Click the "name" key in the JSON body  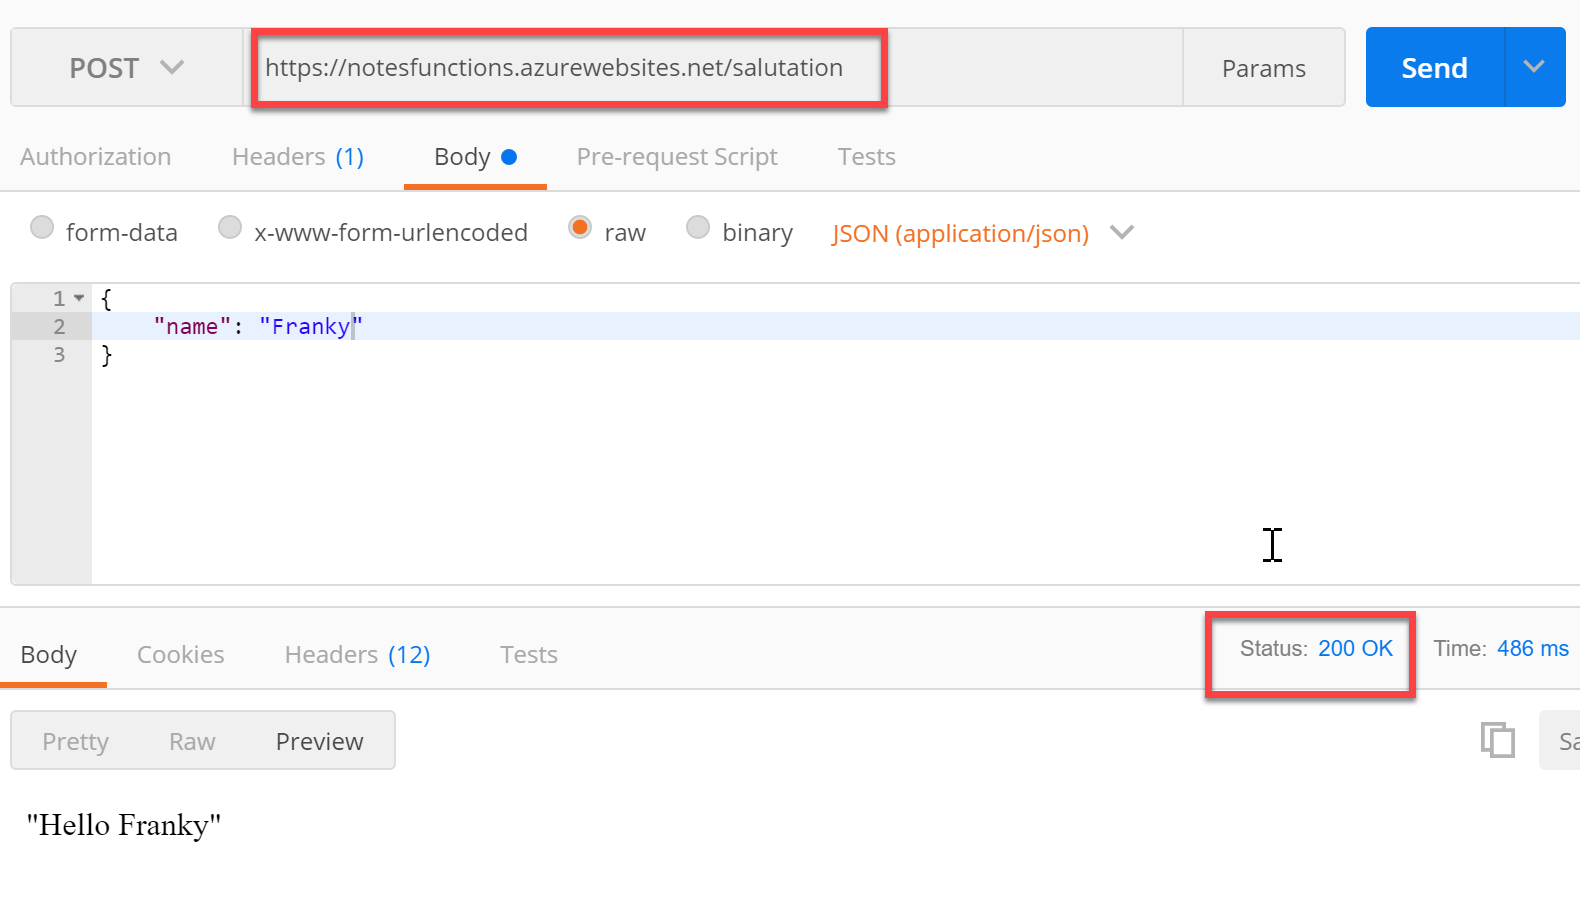tap(192, 326)
